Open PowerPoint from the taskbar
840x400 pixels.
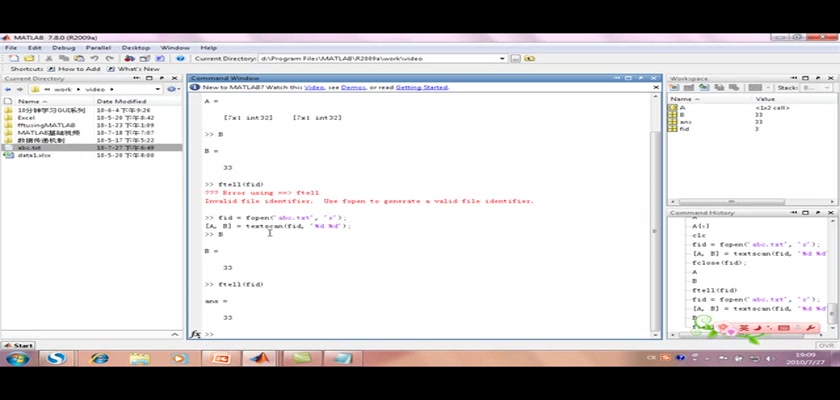pyautogui.click(x=220, y=358)
